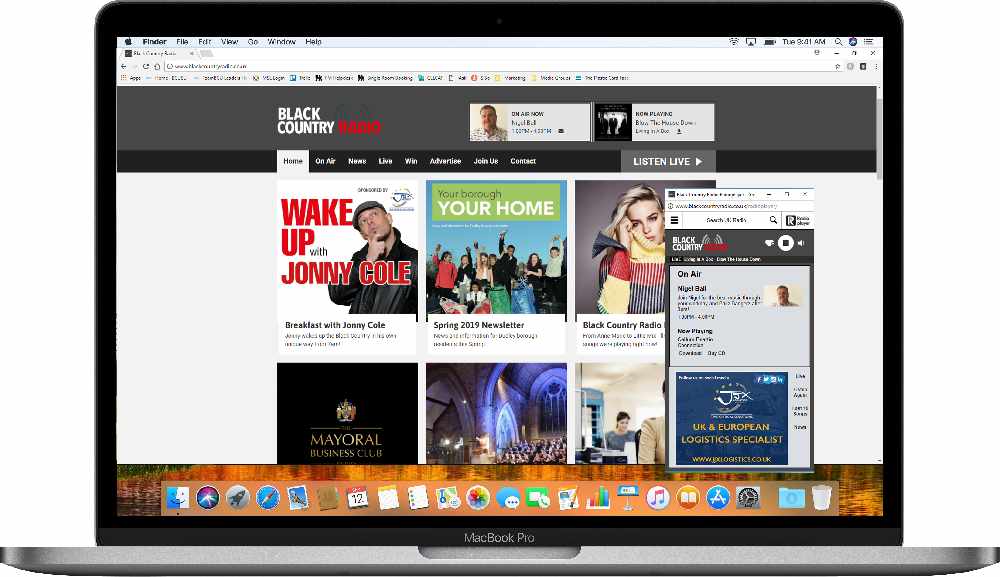This screenshot has width=1000, height=577.
Task: Go to Home navigation tab
Action: click(x=293, y=161)
